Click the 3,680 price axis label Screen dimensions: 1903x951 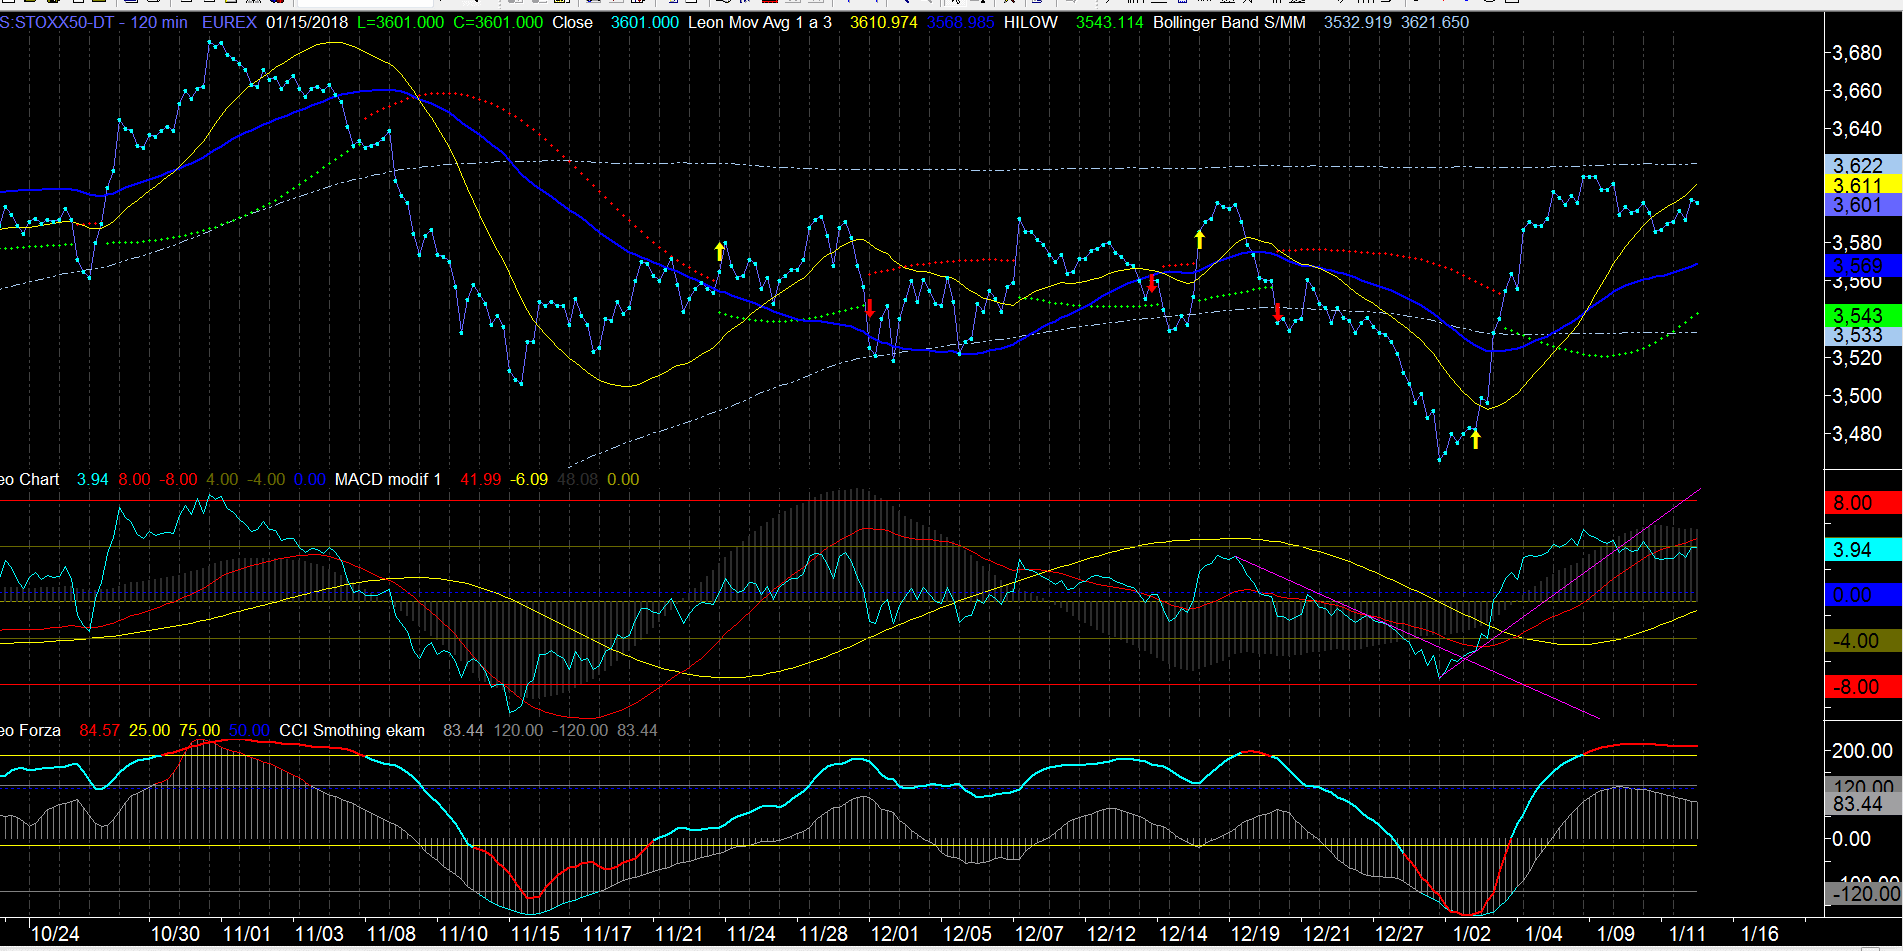tap(1857, 53)
